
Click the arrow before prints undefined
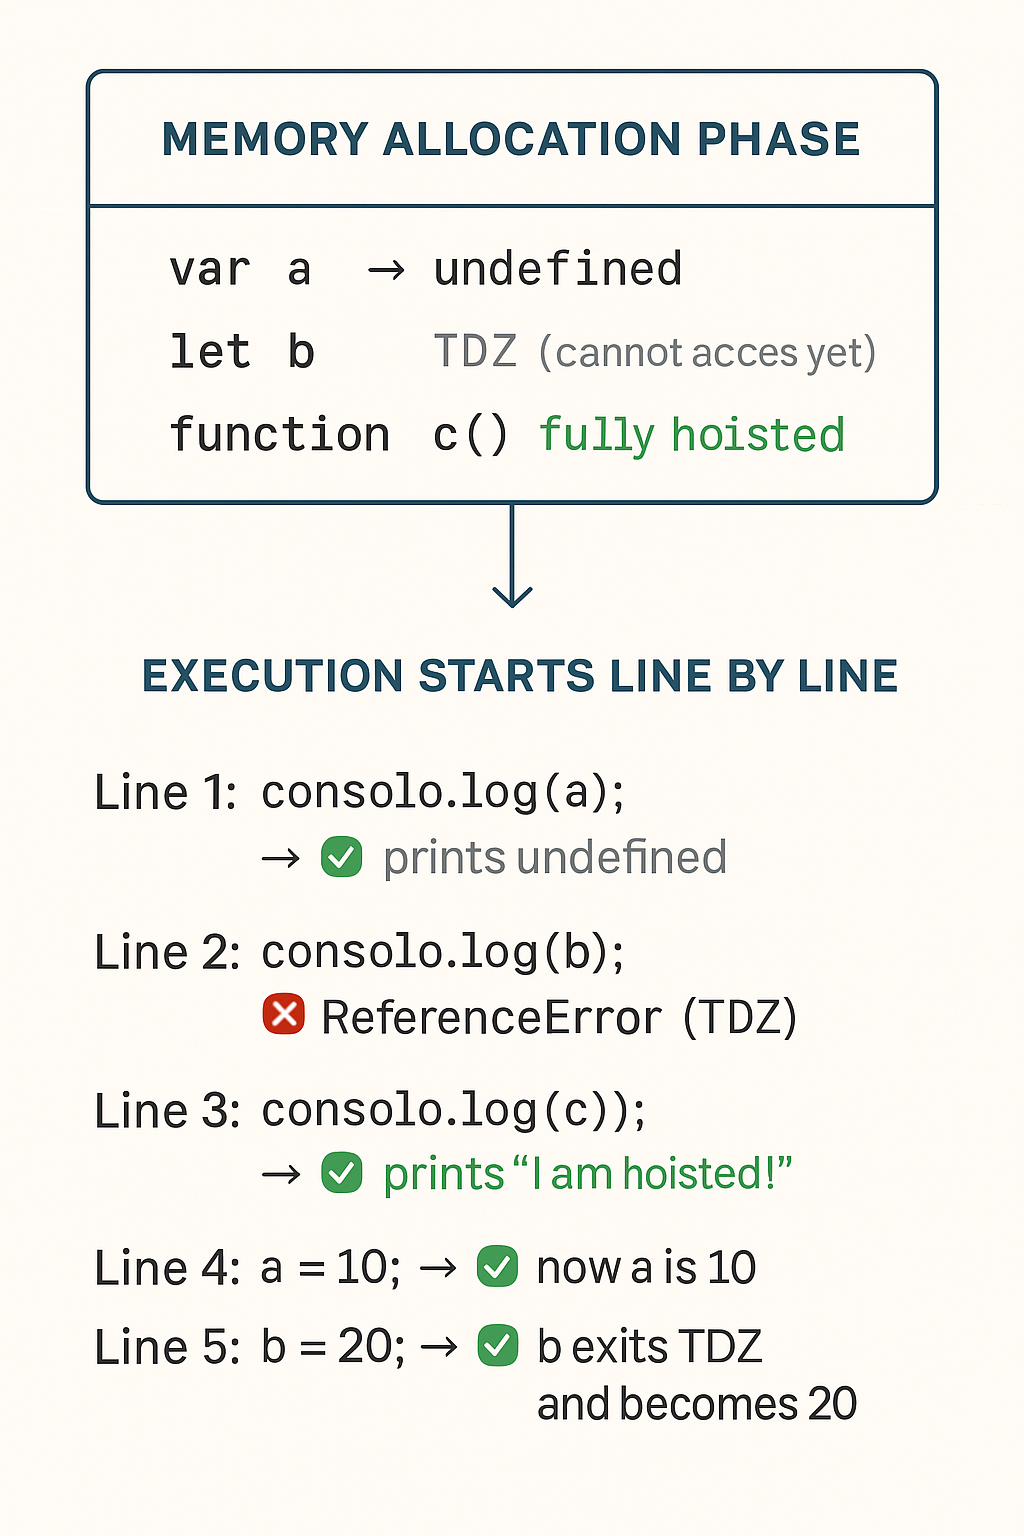281,858
